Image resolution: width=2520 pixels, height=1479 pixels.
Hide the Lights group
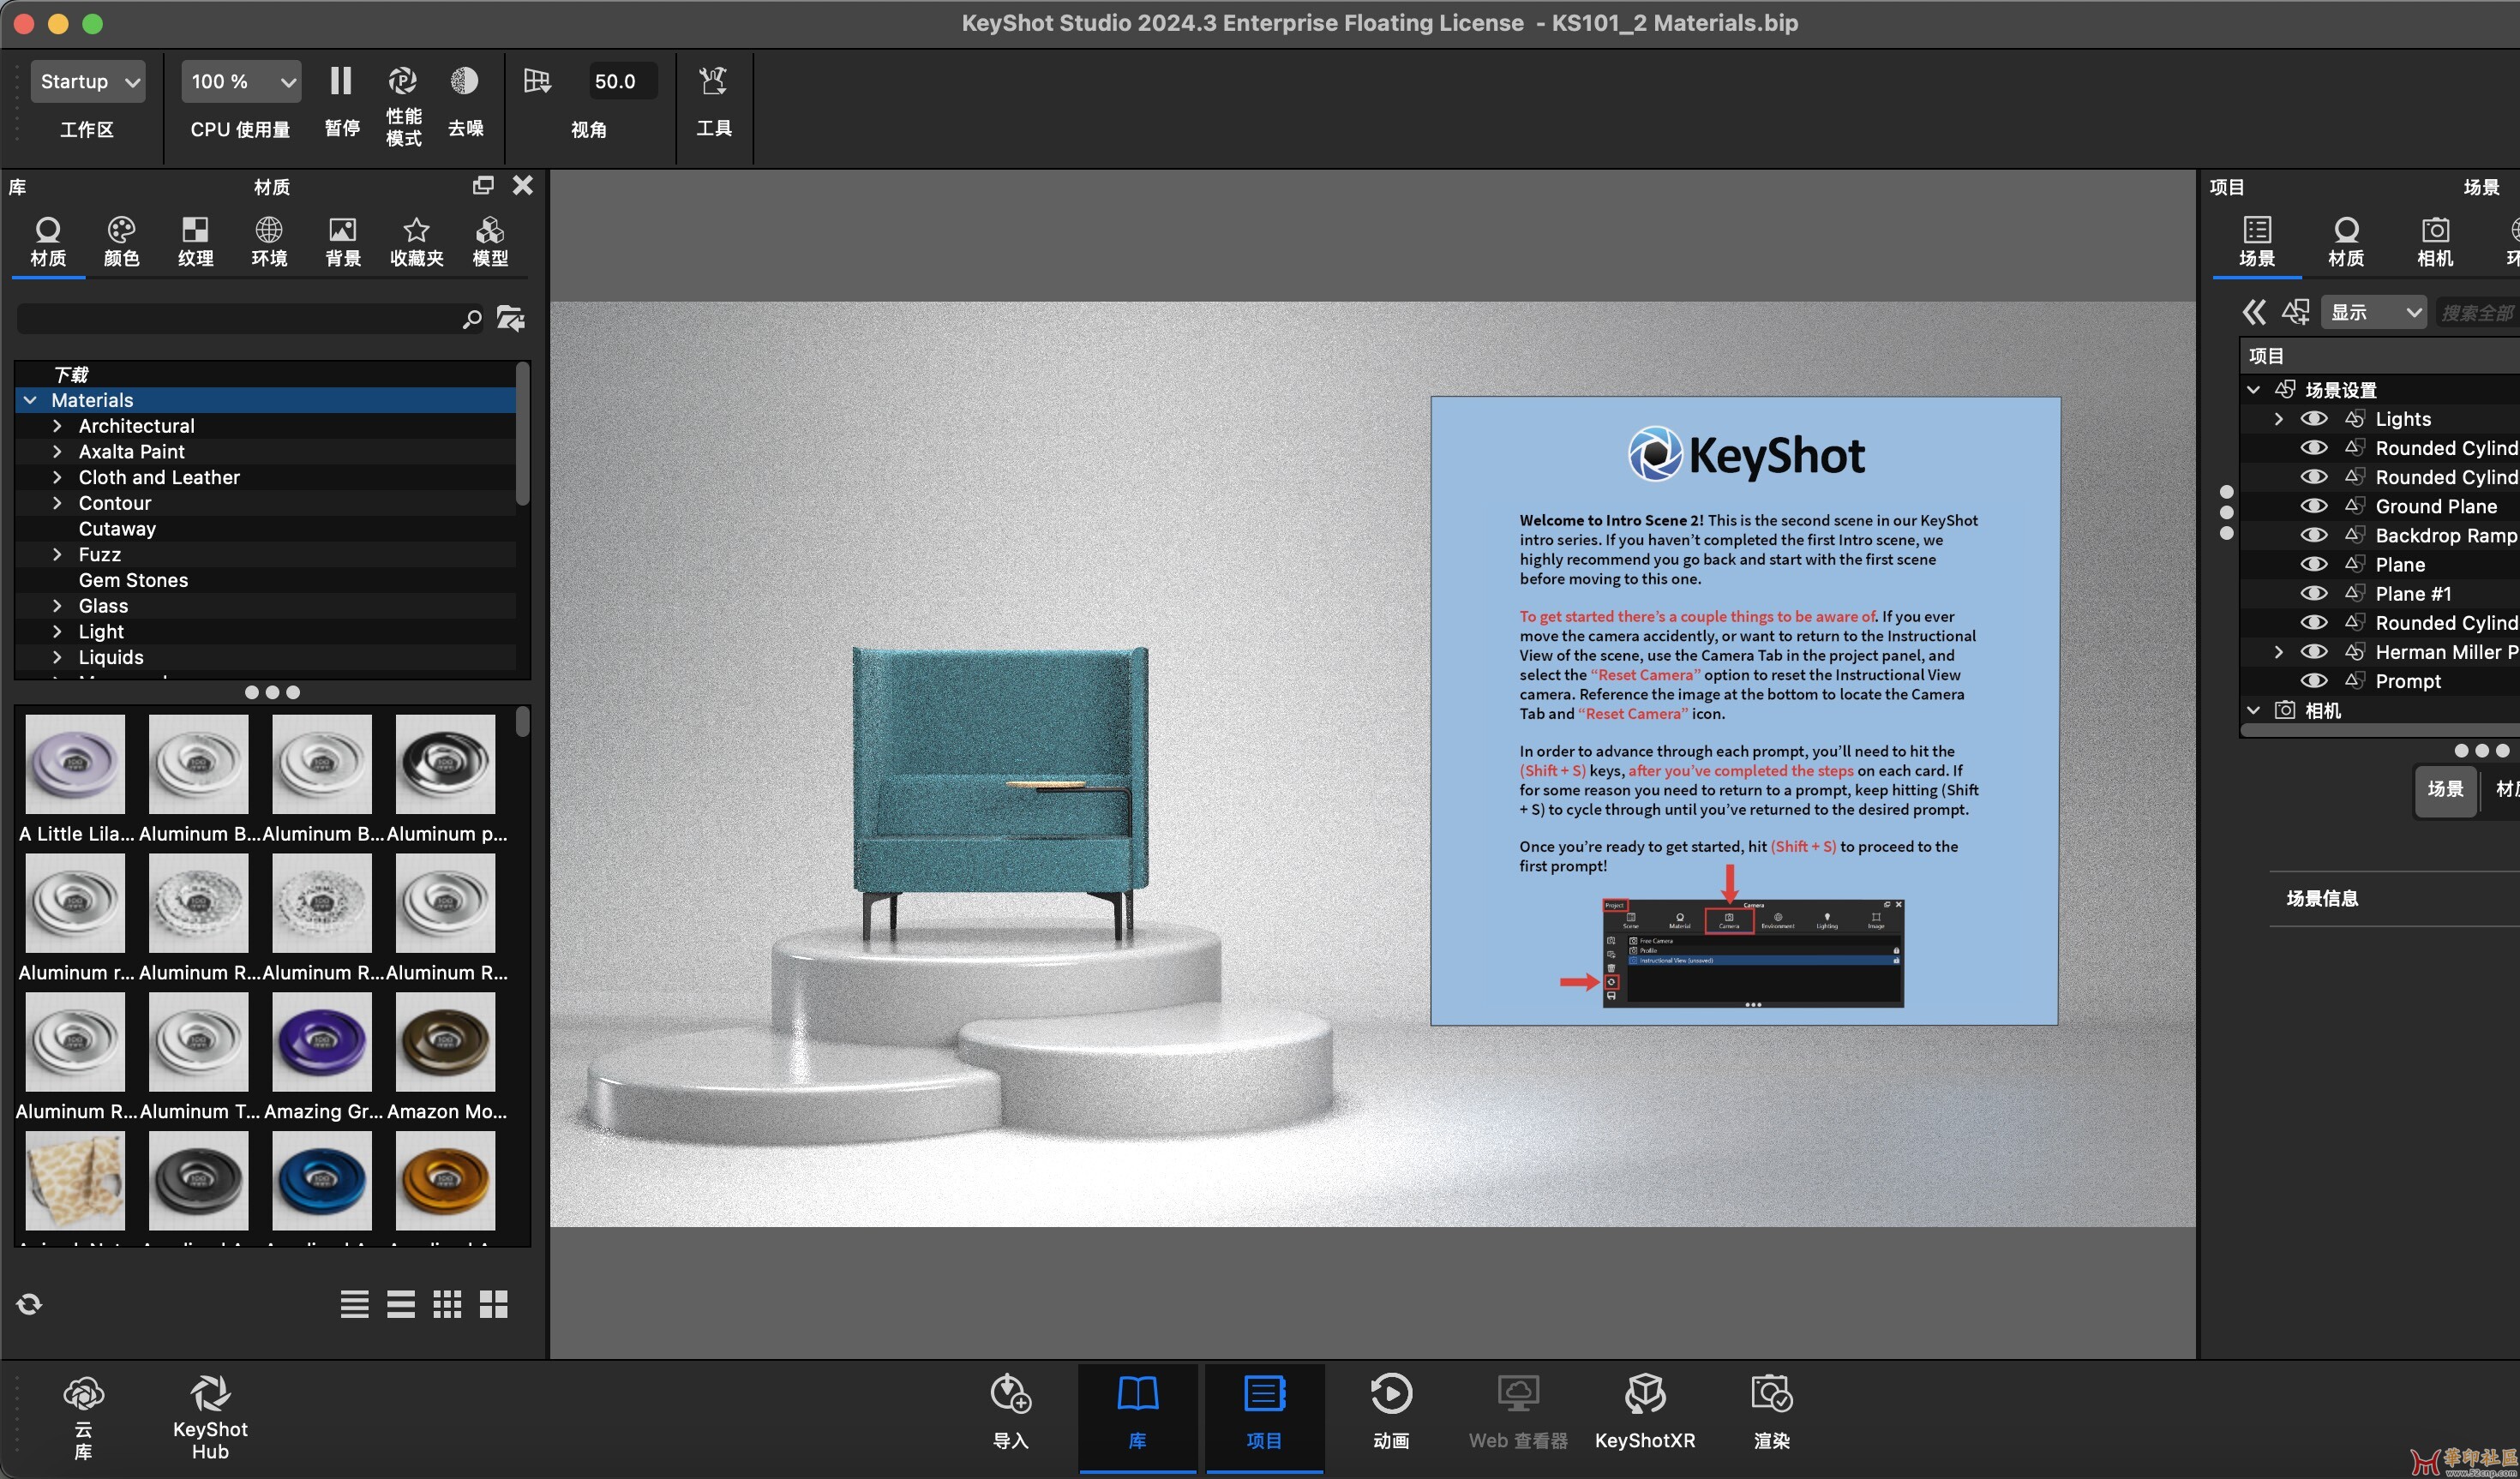(2314, 418)
